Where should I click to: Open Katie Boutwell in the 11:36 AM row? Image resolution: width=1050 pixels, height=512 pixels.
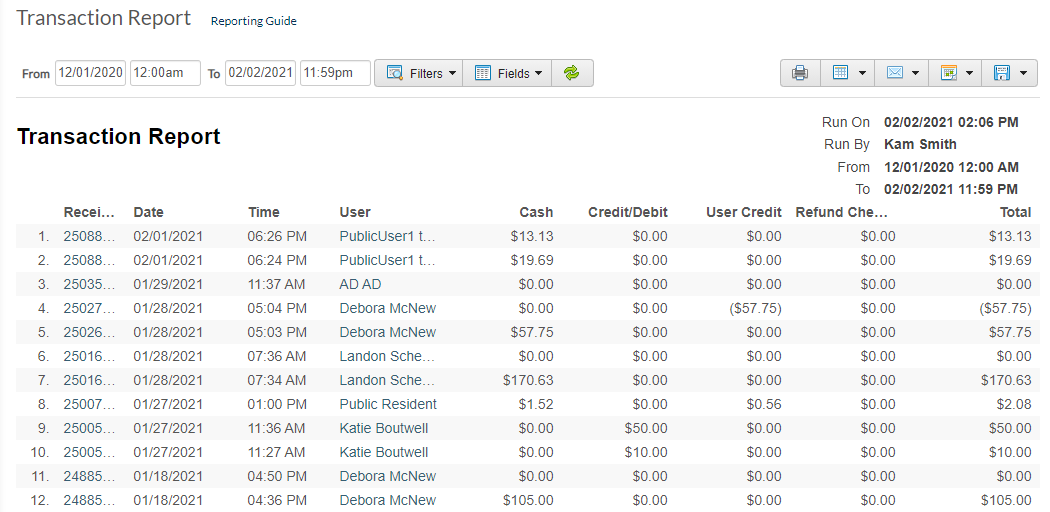[384, 429]
